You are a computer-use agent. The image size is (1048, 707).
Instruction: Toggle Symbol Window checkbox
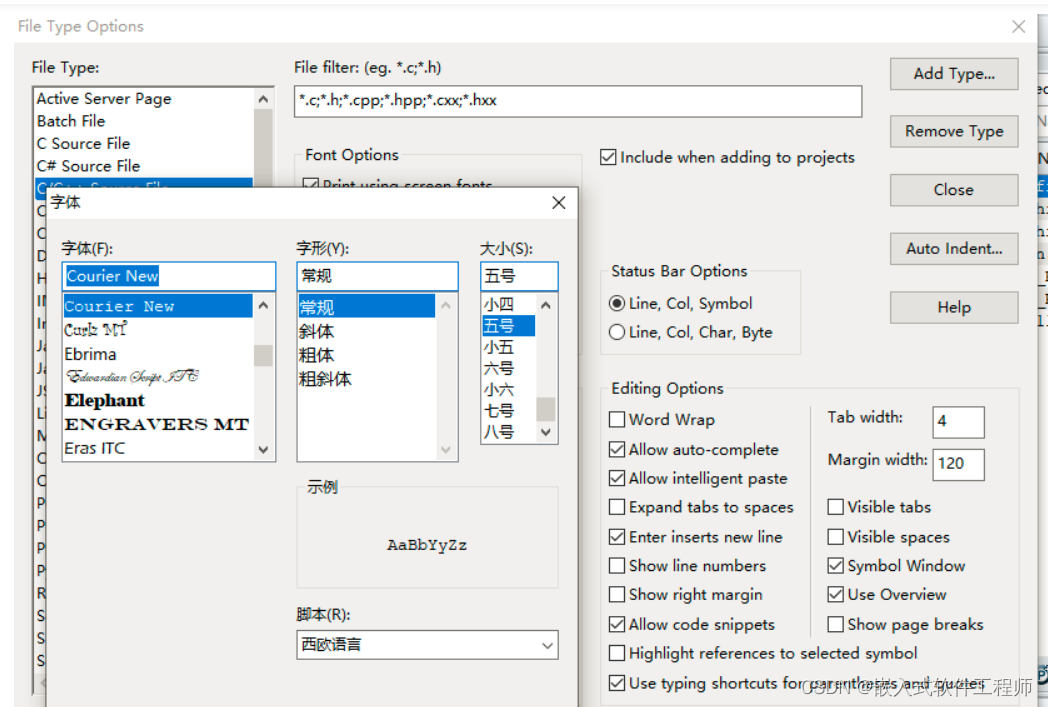click(x=896, y=566)
